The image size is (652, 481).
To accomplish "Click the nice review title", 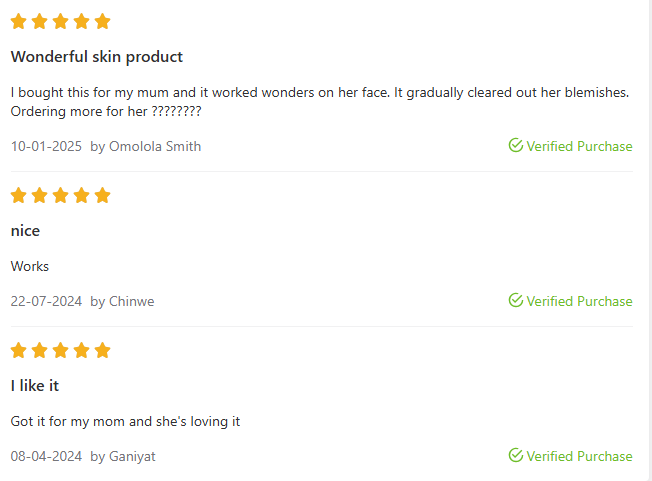I will click(x=25, y=231).
